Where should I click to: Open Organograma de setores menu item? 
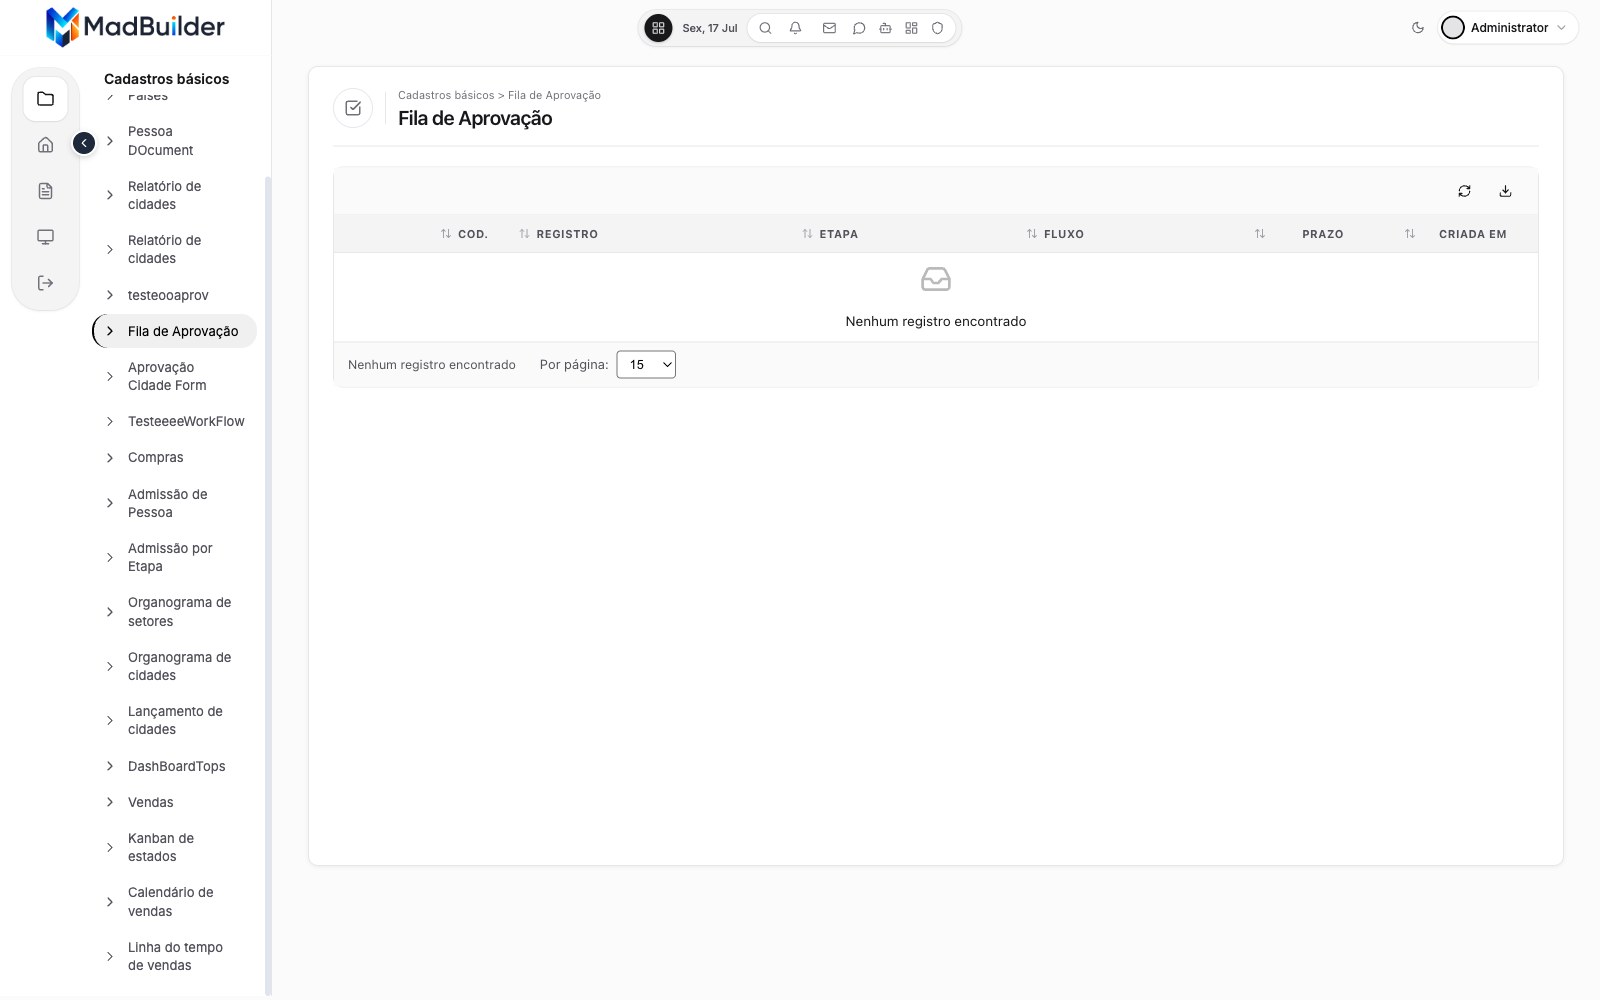click(x=175, y=612)
